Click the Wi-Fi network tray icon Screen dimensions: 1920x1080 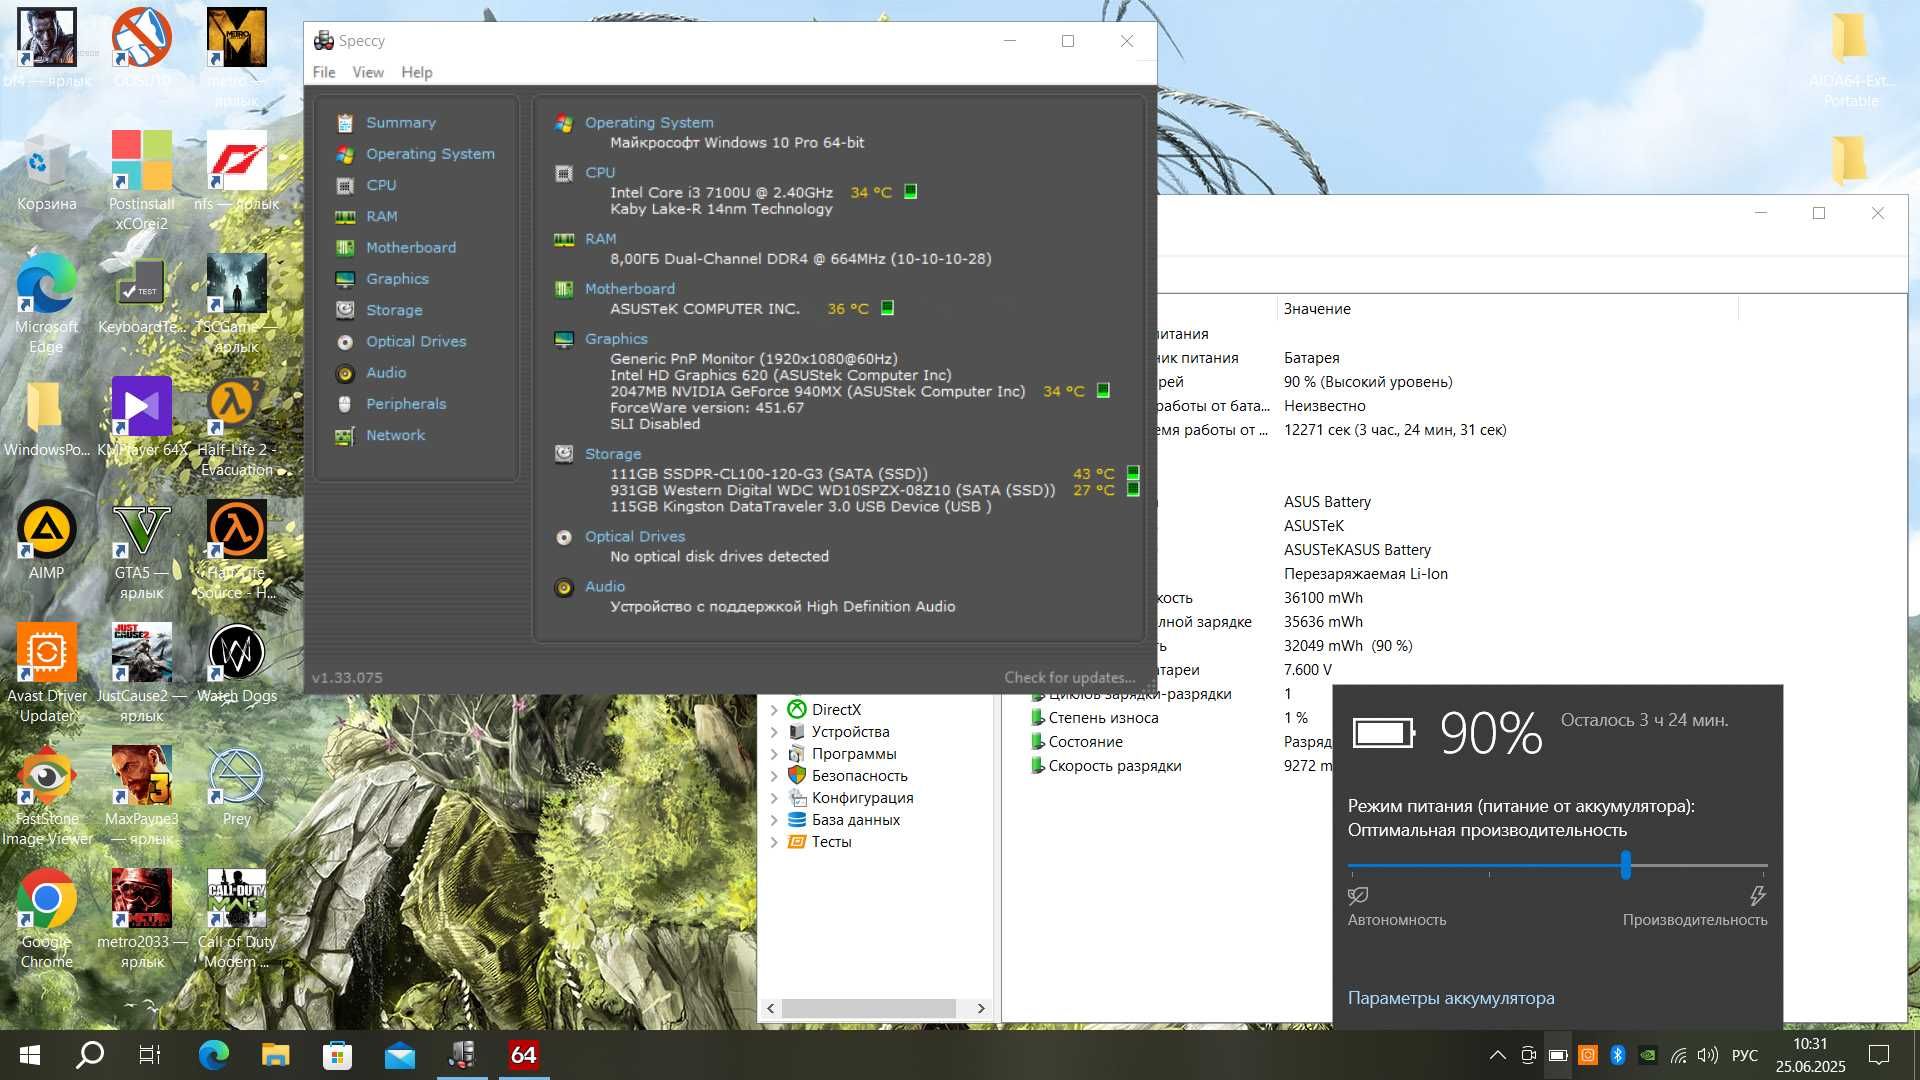(1678, 1055)
